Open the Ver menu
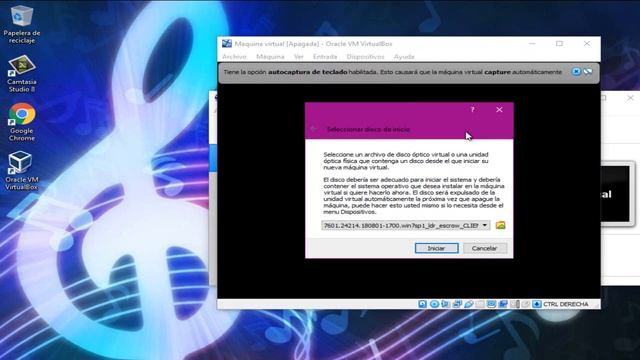 [x=299, y=57]
